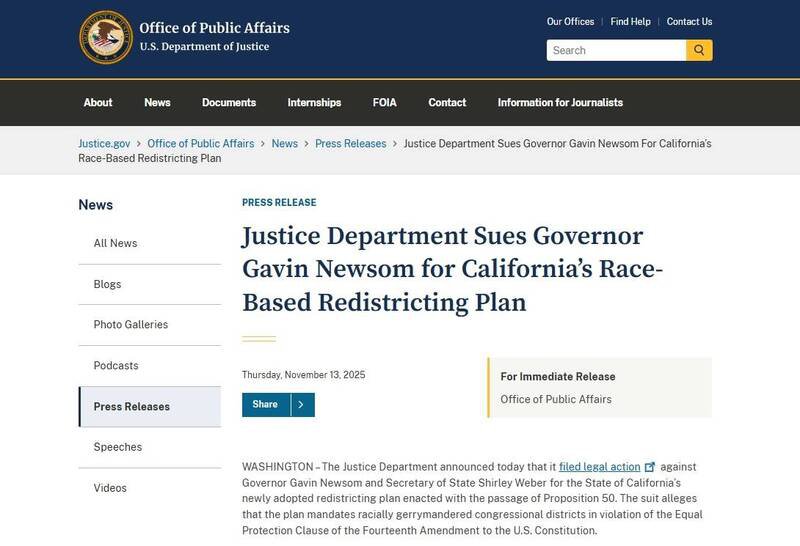The height and width of the screenshot is (546, 800).
Task: Click the magnifying glass search button
Action: (x=700, y=50)
